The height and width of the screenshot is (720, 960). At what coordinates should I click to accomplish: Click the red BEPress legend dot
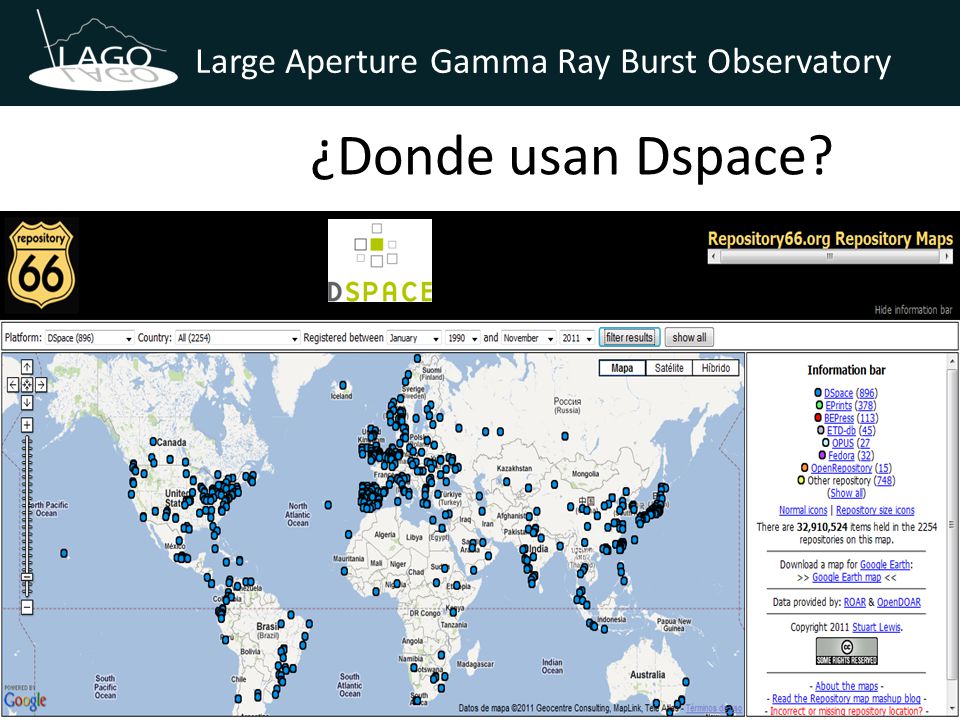[817, 418]
